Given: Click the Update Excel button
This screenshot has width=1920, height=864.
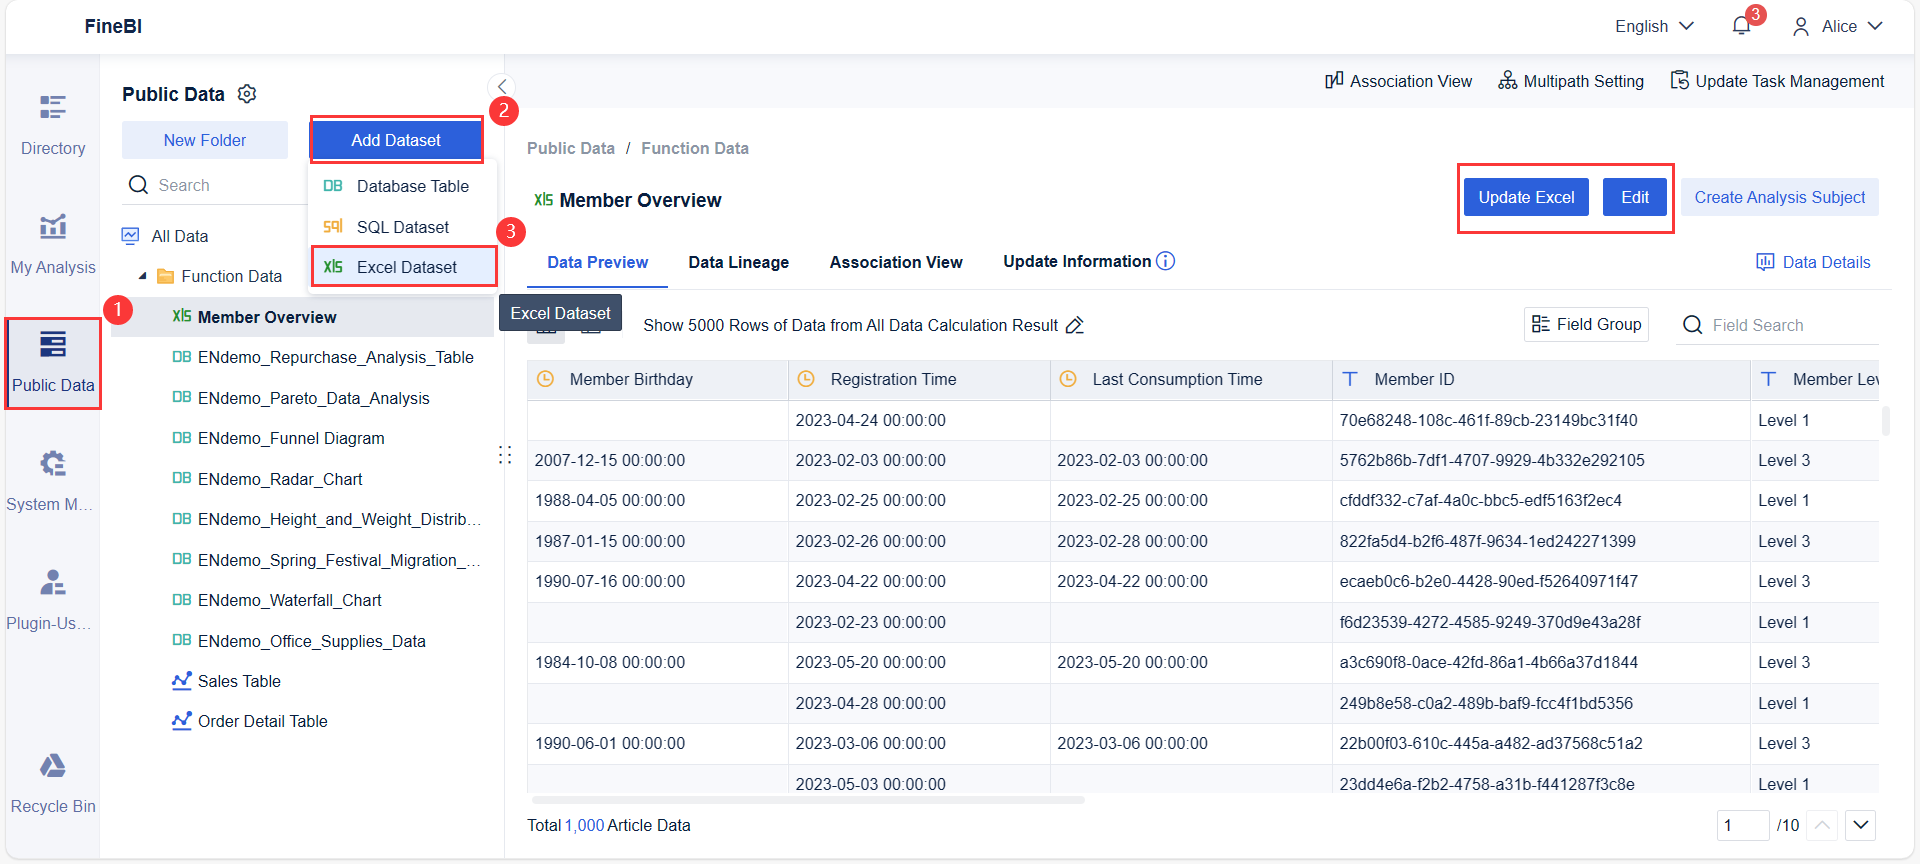Looking at the screenshot, I should [x=1526, y=197].
